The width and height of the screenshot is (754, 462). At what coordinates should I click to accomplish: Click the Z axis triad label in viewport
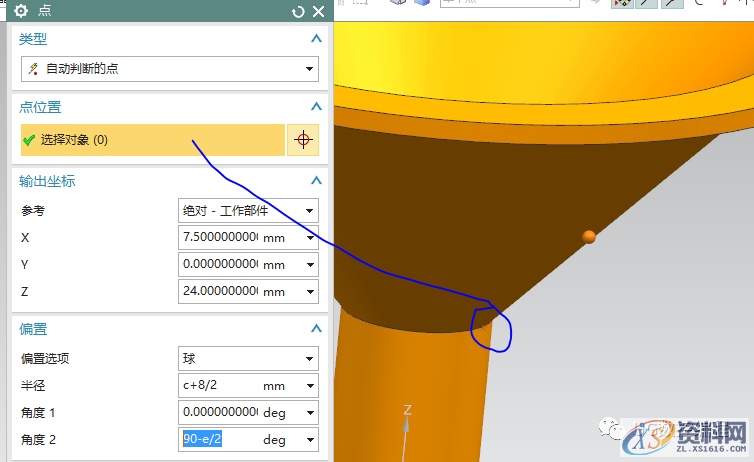408,410
